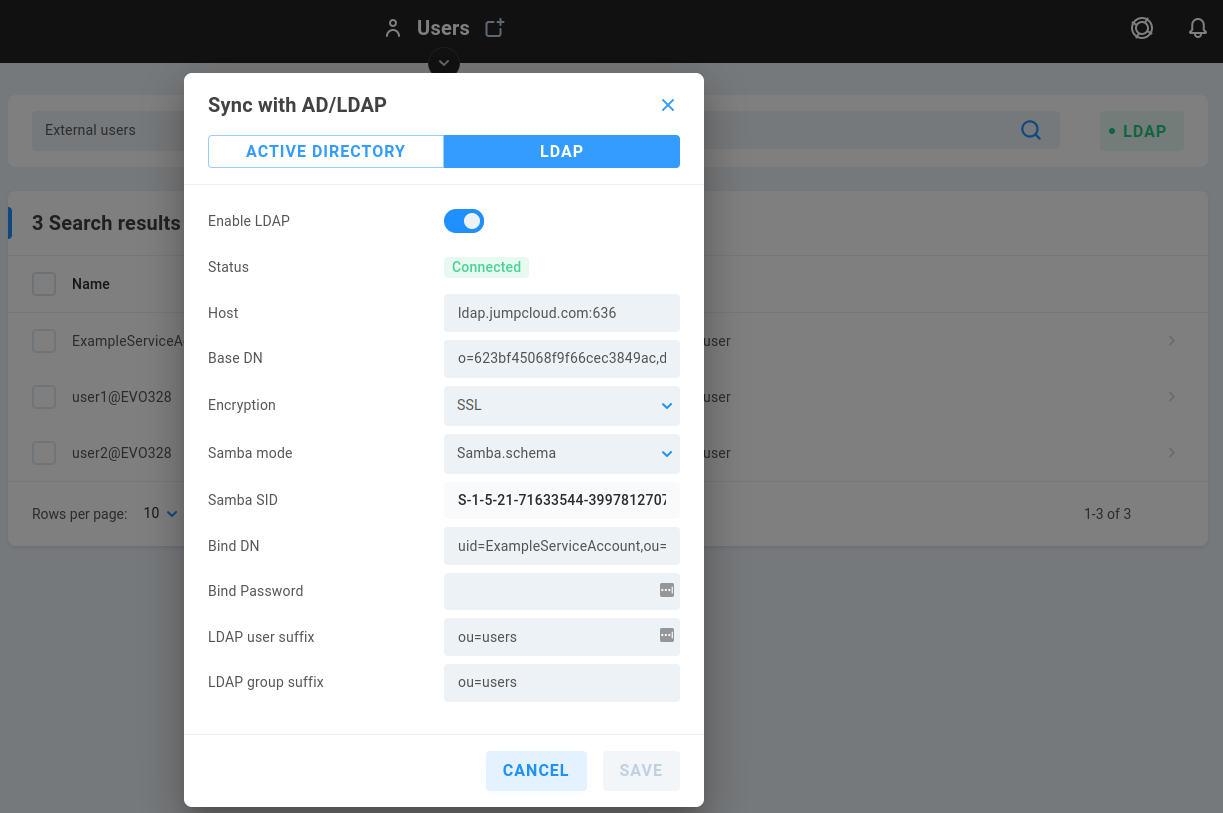The width and height of the screenshot is (1223, 813).
Task: Click the Host input field
Action: (562, 313)
